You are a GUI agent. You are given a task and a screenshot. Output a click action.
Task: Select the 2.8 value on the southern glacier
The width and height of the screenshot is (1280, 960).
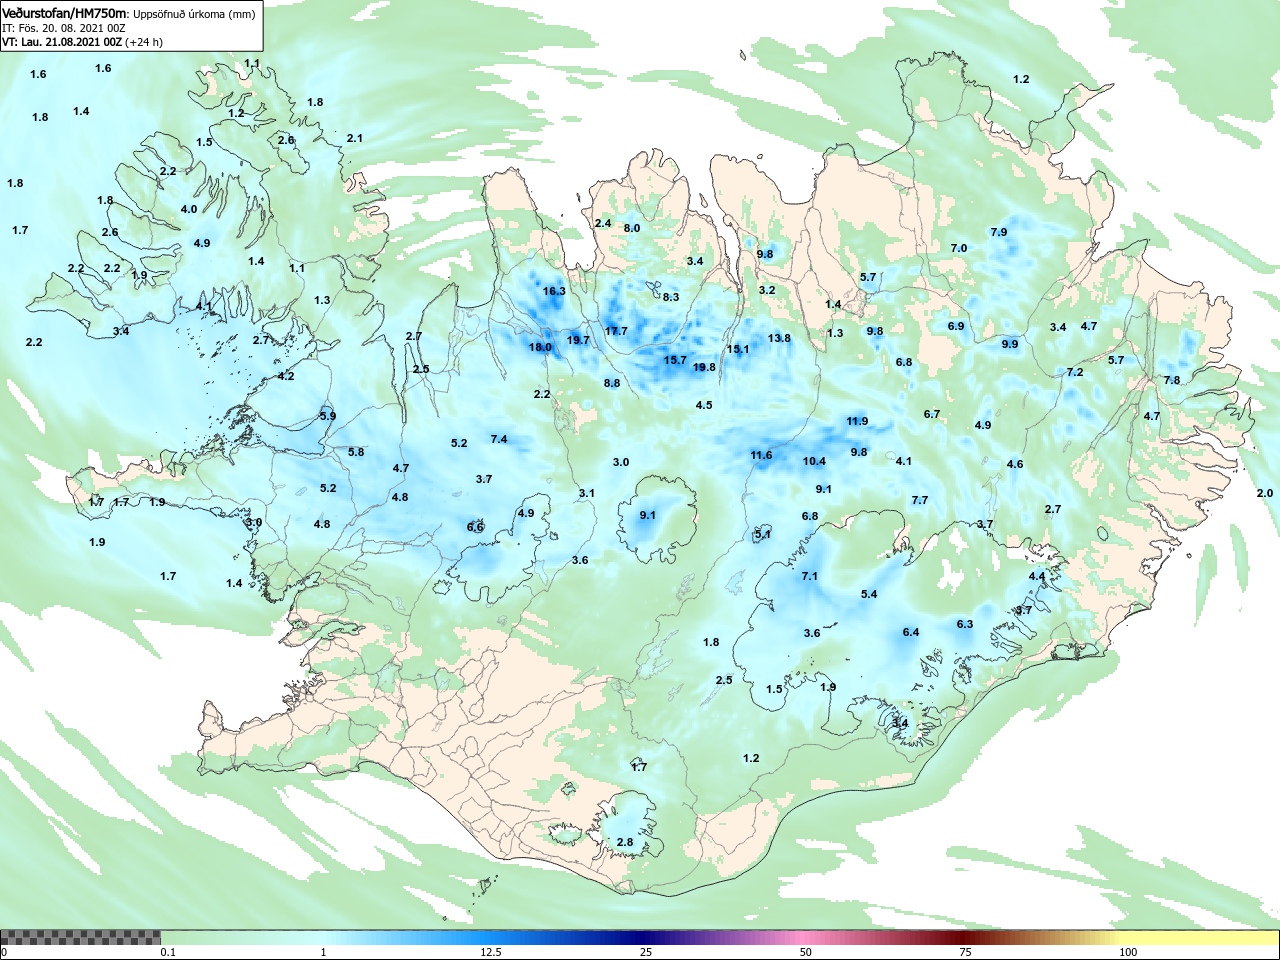[625, 842]
